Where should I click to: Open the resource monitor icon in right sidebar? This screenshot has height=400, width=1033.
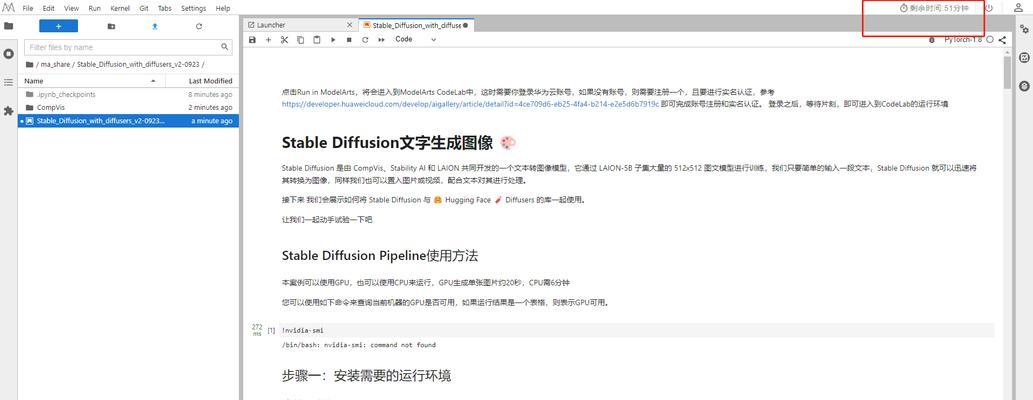click(1024, 57)
